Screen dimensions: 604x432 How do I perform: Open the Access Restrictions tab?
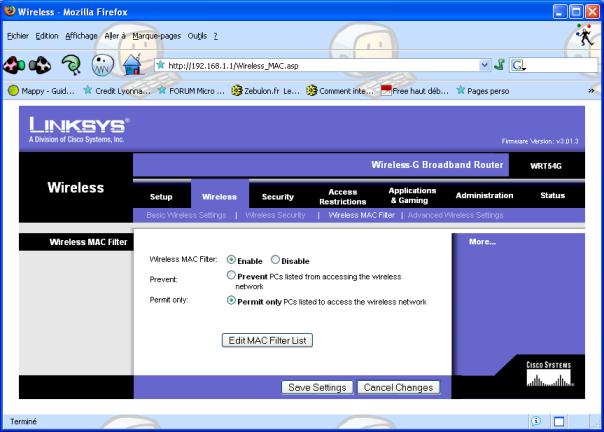tap(342, 197)
